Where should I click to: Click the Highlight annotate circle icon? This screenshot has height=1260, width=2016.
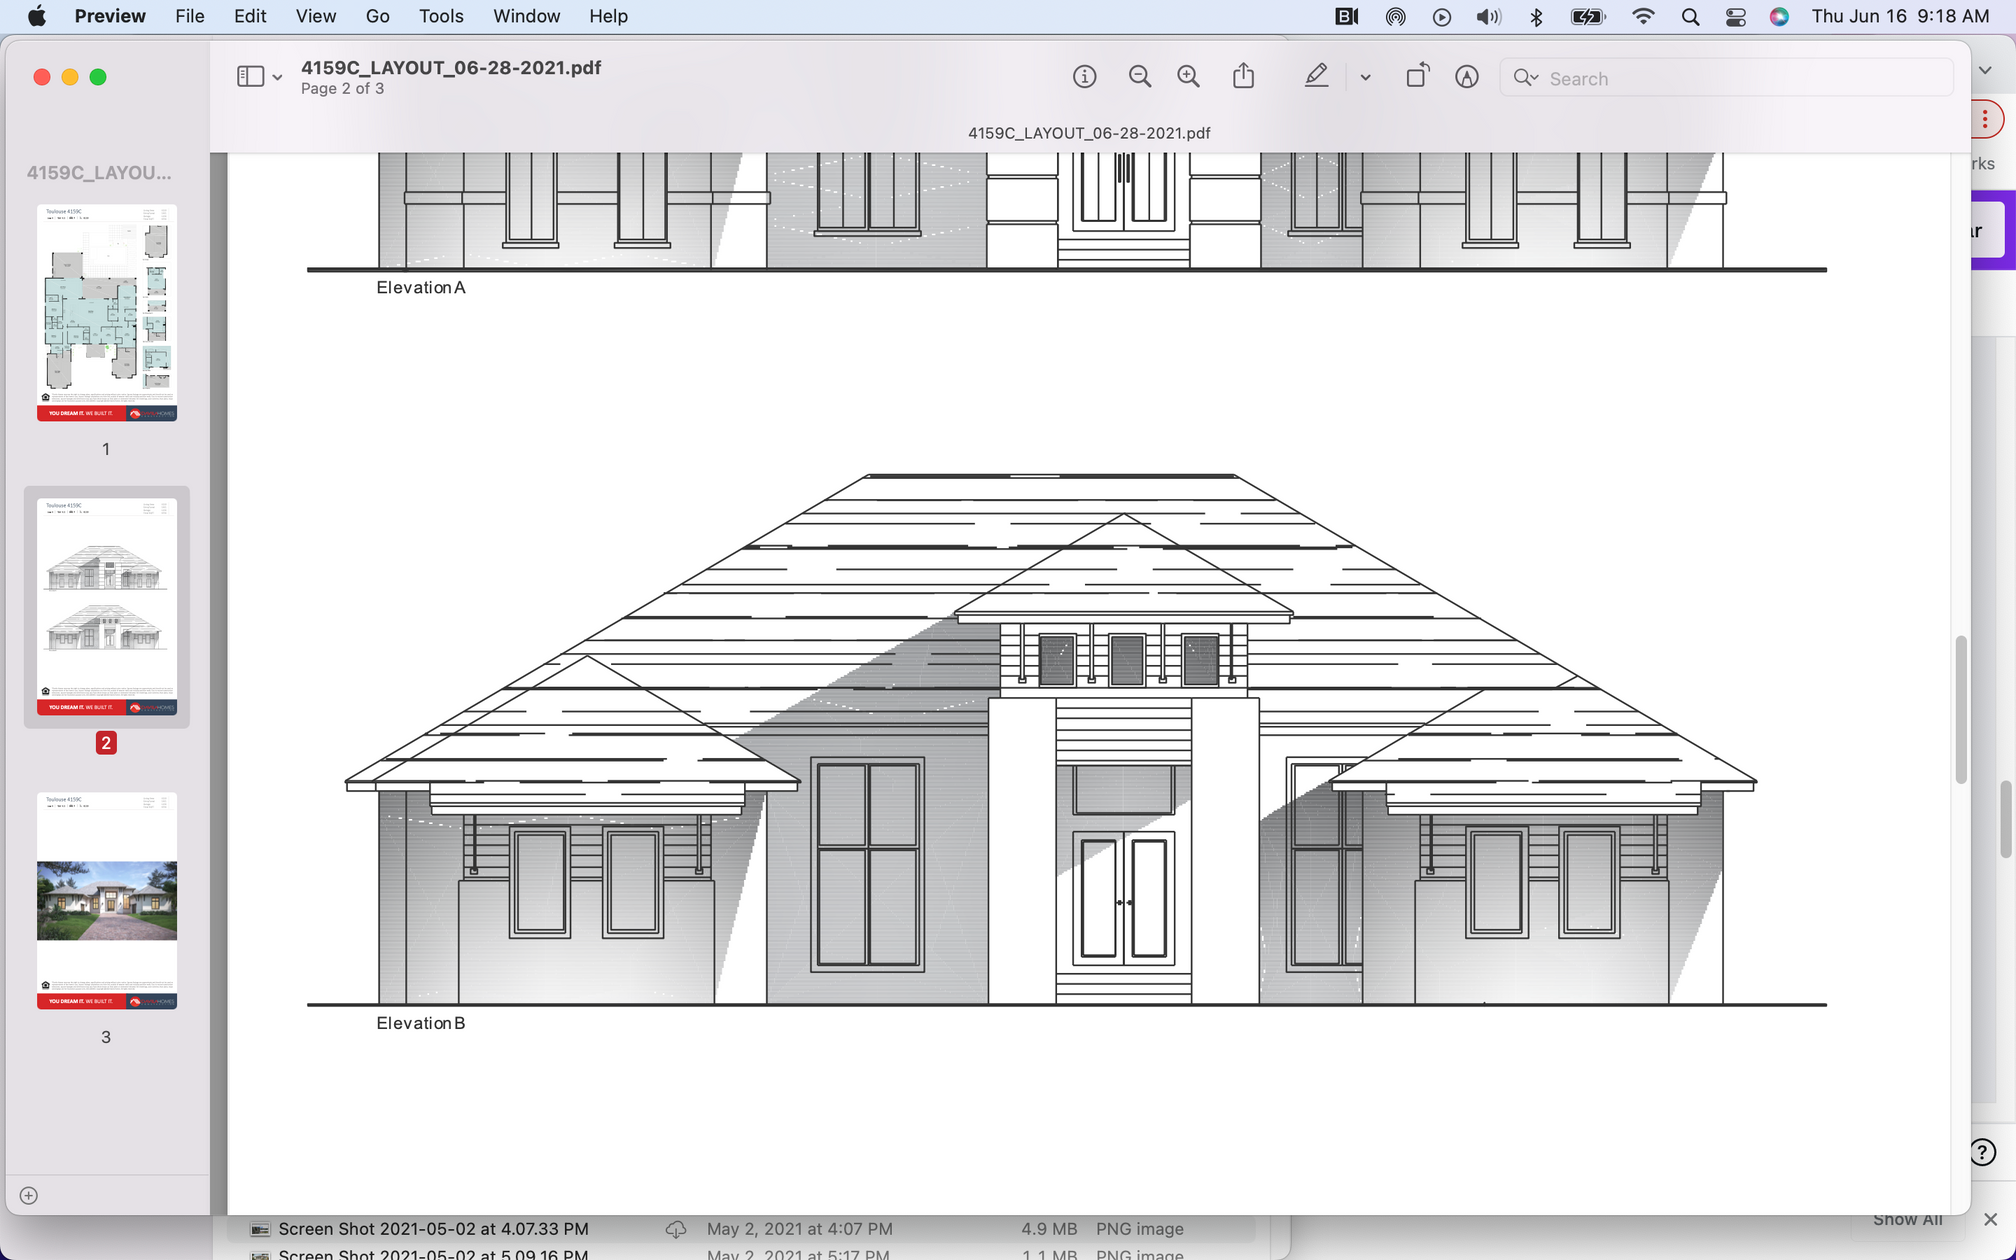tap(1466, 77)
